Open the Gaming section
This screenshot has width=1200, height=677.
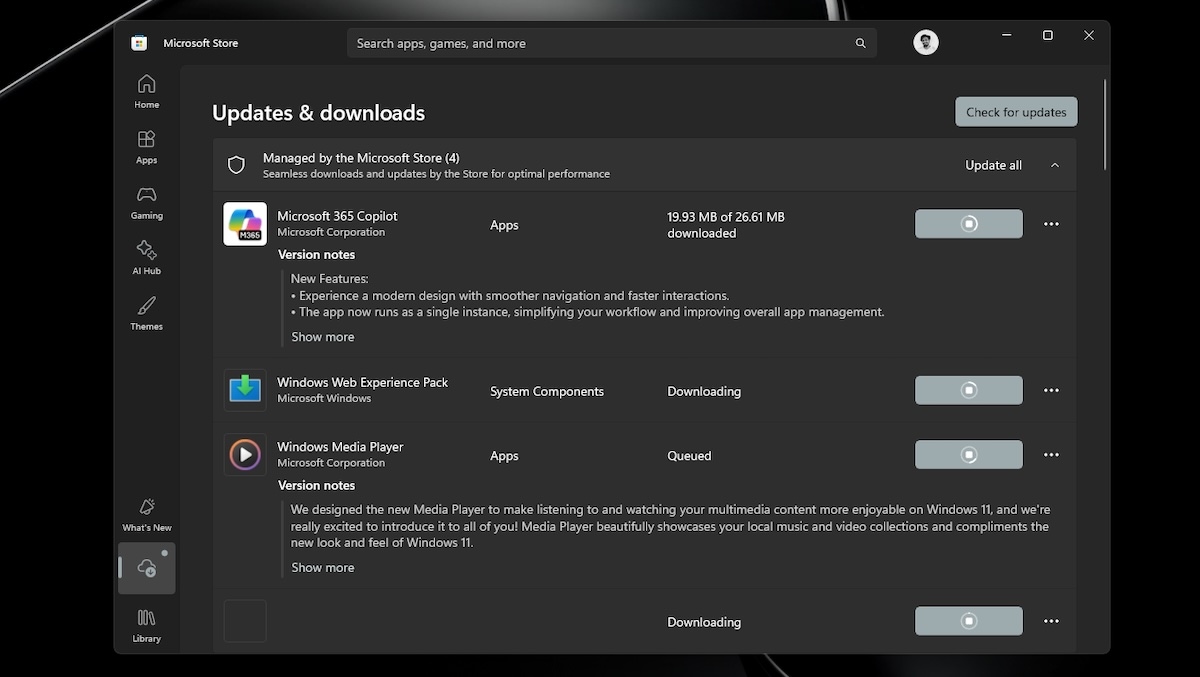(146, 202)
